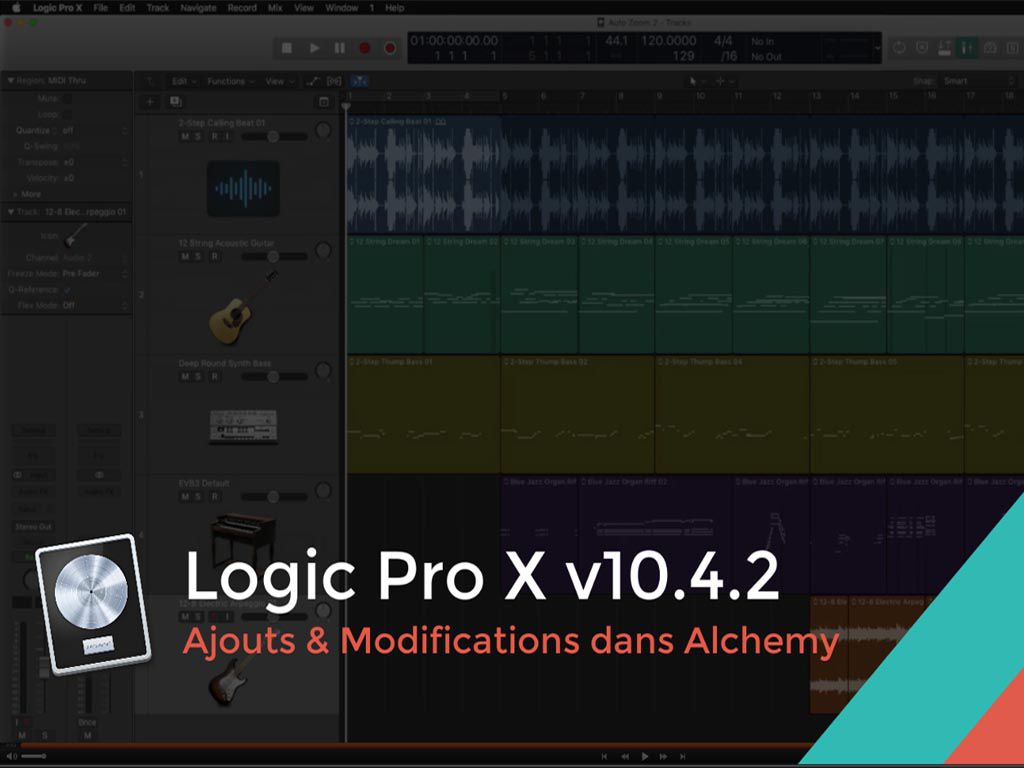Mute the 2-Step Calling Beat 01 track
This screenshot has height=768, width=1024.
185,136
